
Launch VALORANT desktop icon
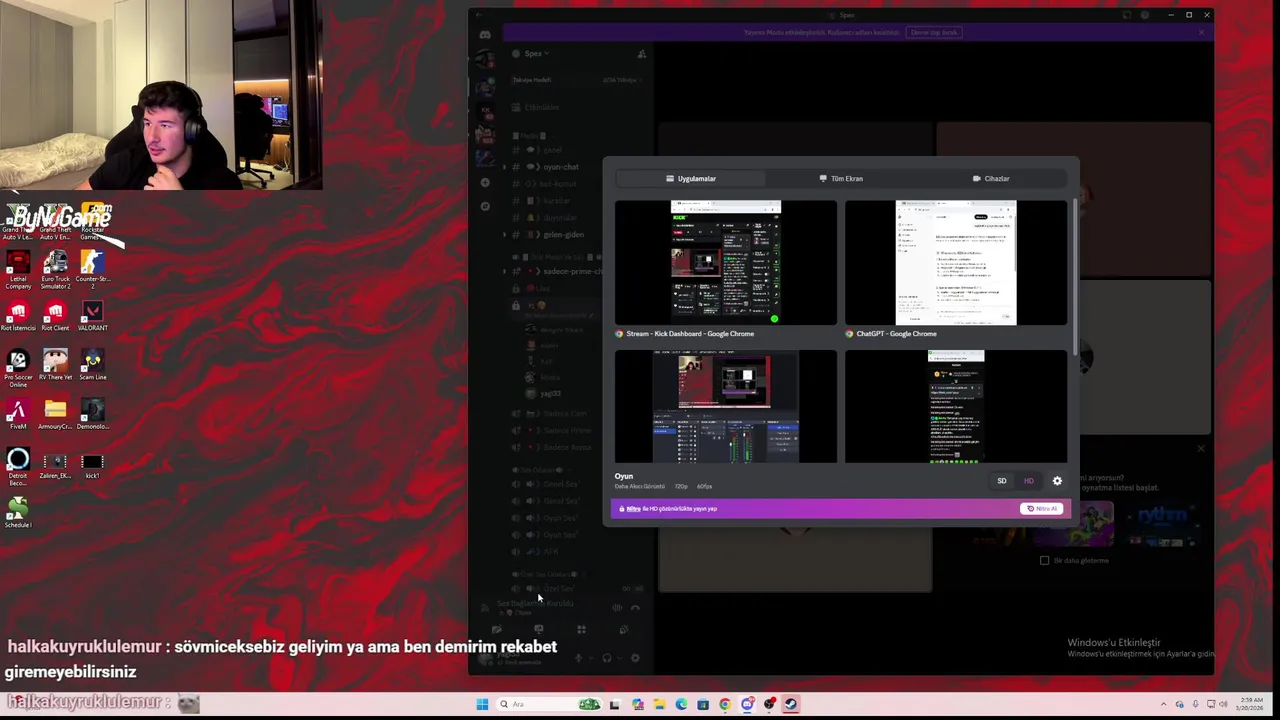pyautogui.click(x=92, y=316)
